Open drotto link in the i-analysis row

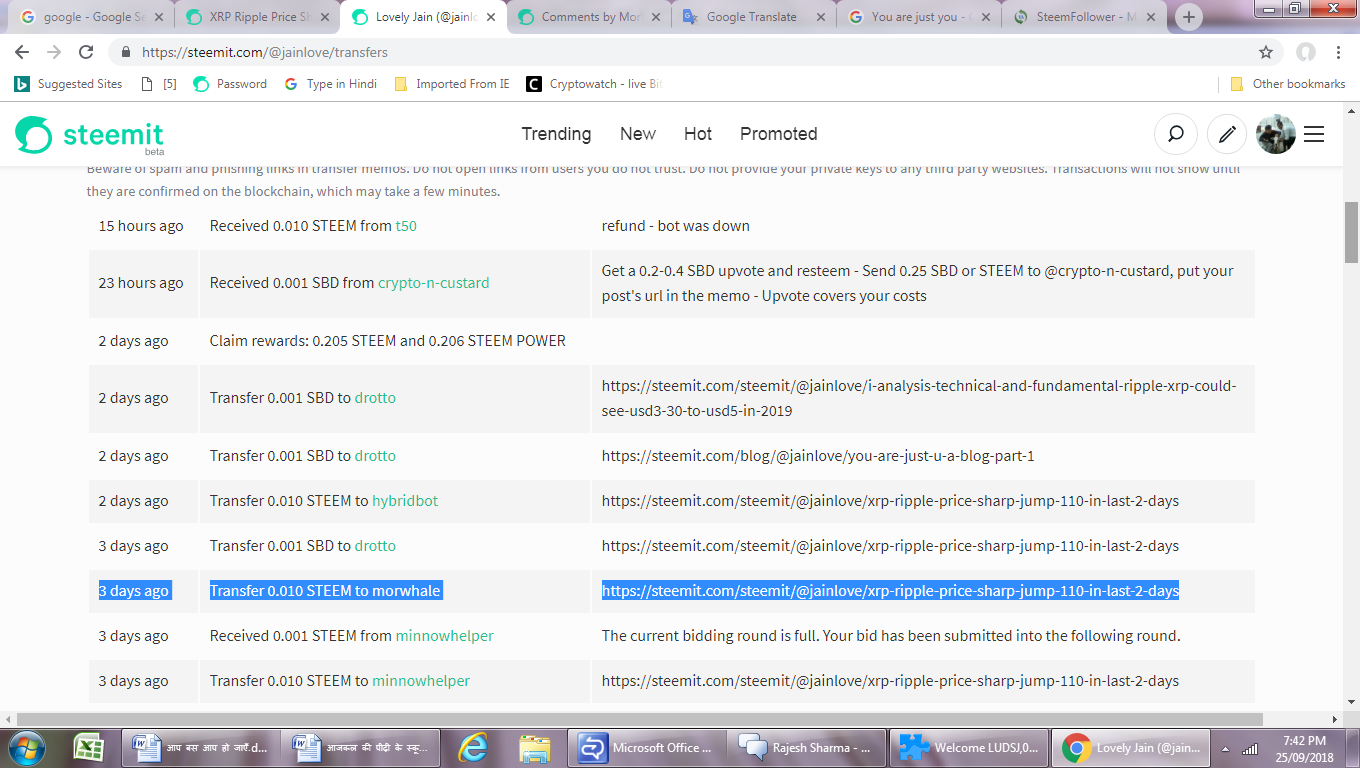point(375,398)
